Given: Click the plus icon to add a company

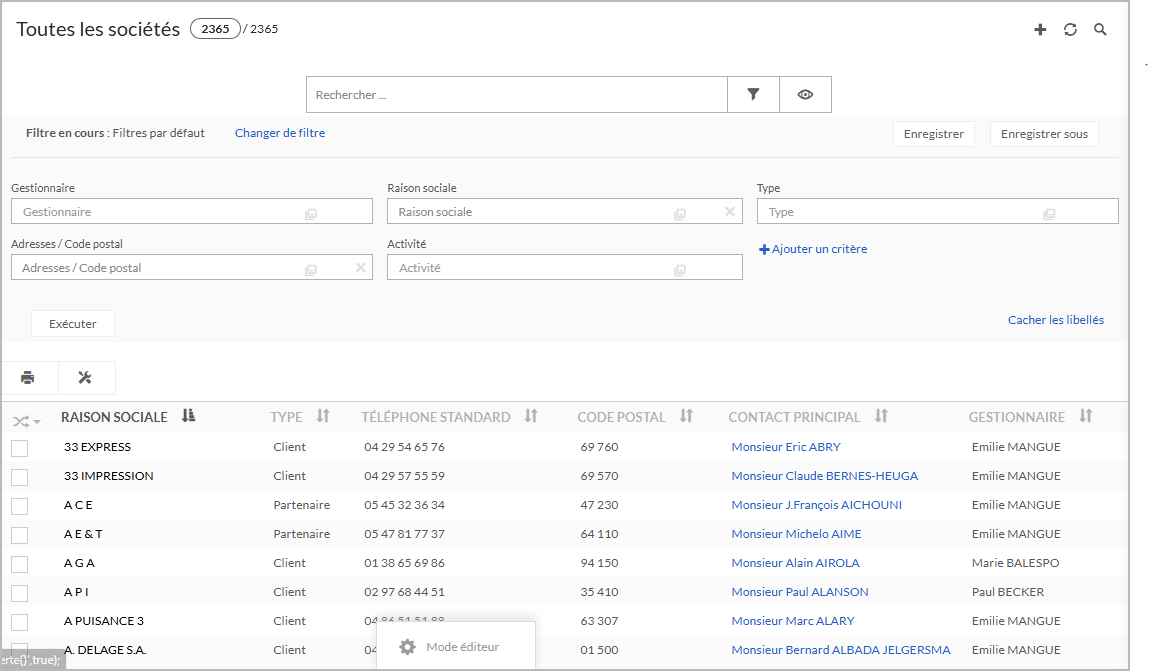Looking at the screenshot, I should [1040, 30].
